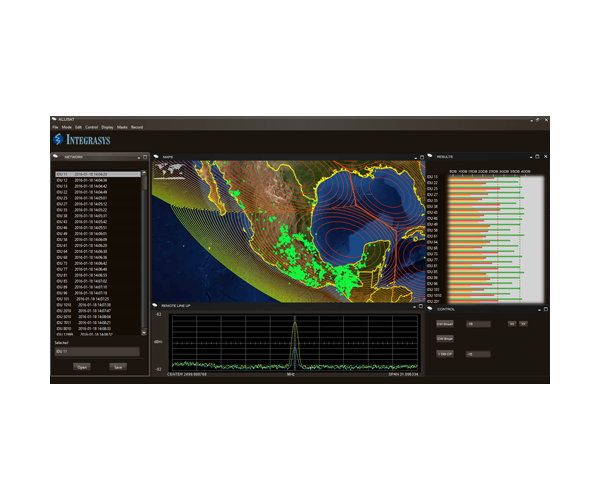Viewport: 600px width, 500px height.
Task: Select IDU 22 row in Network list
Action: click(x=98, y=192)
